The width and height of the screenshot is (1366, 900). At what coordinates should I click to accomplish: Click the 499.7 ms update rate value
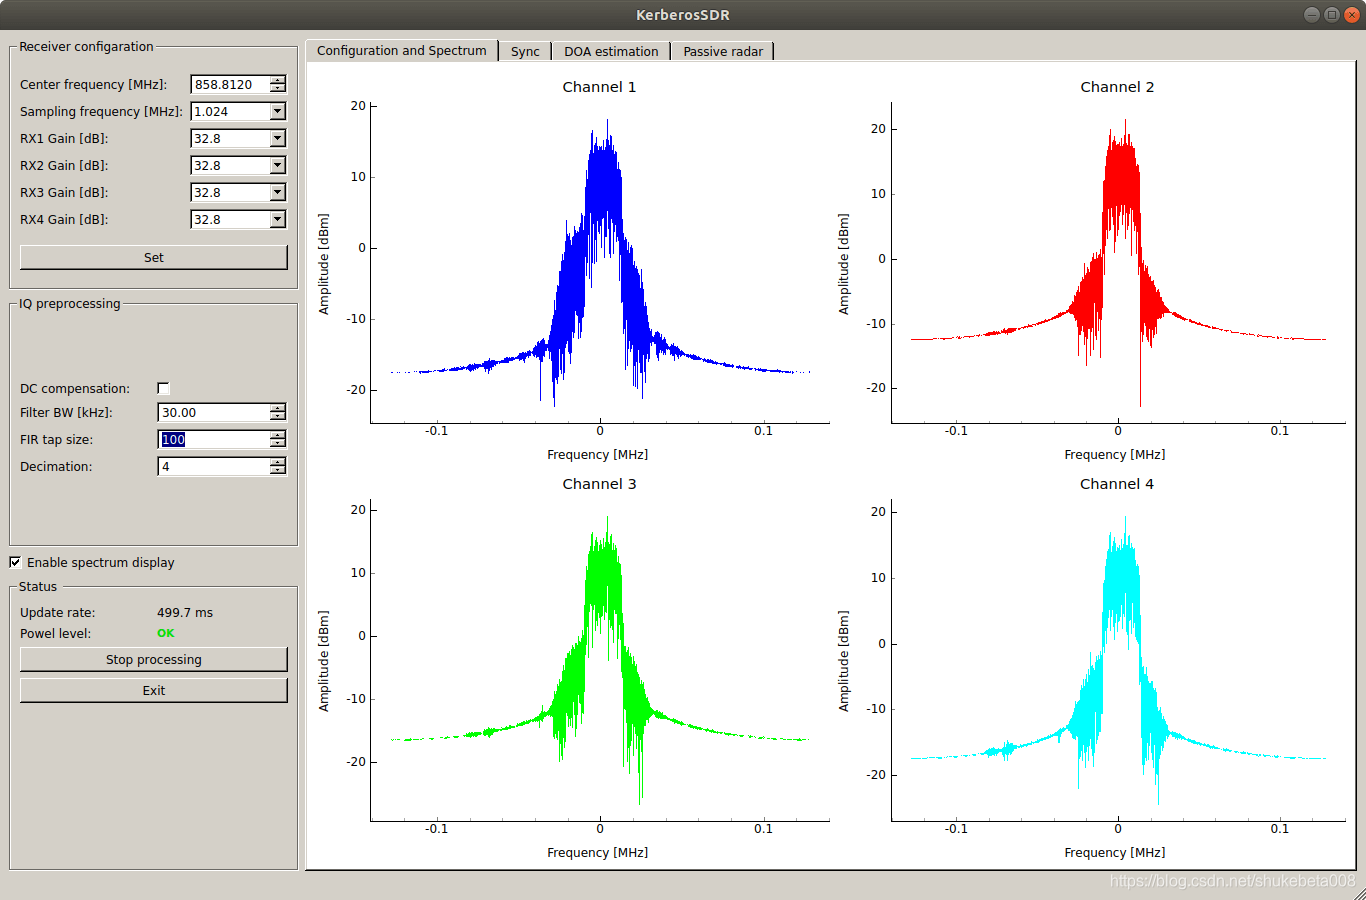click(185, 613)
